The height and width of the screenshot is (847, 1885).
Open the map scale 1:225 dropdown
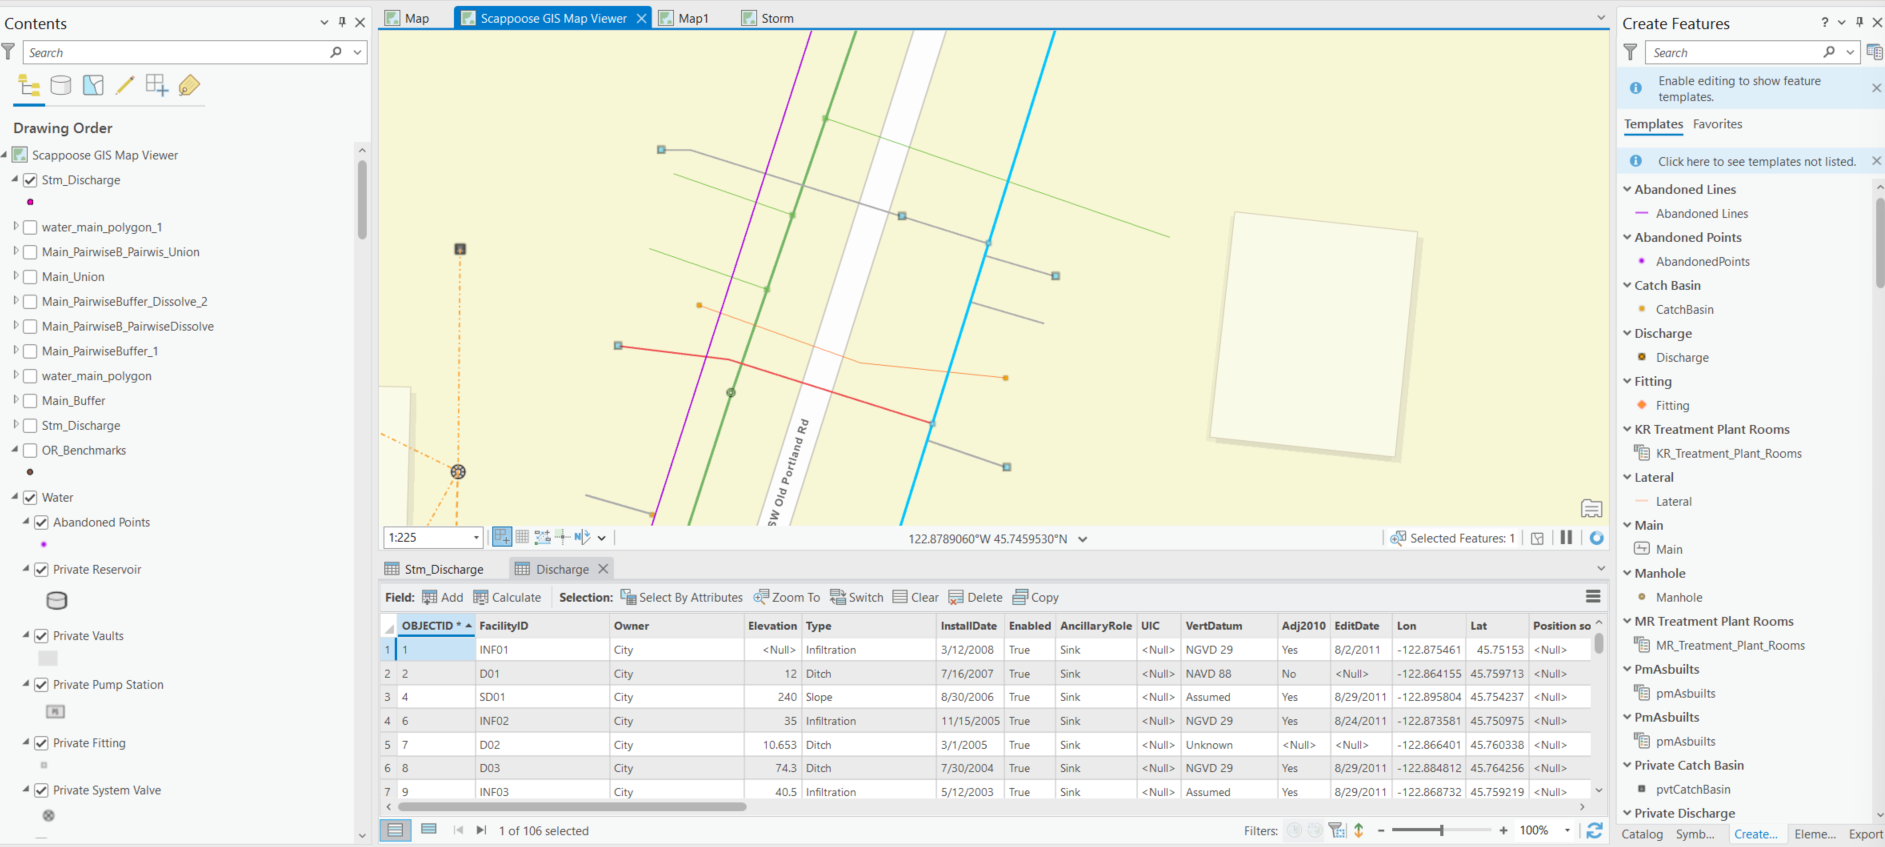coord(476,538)
